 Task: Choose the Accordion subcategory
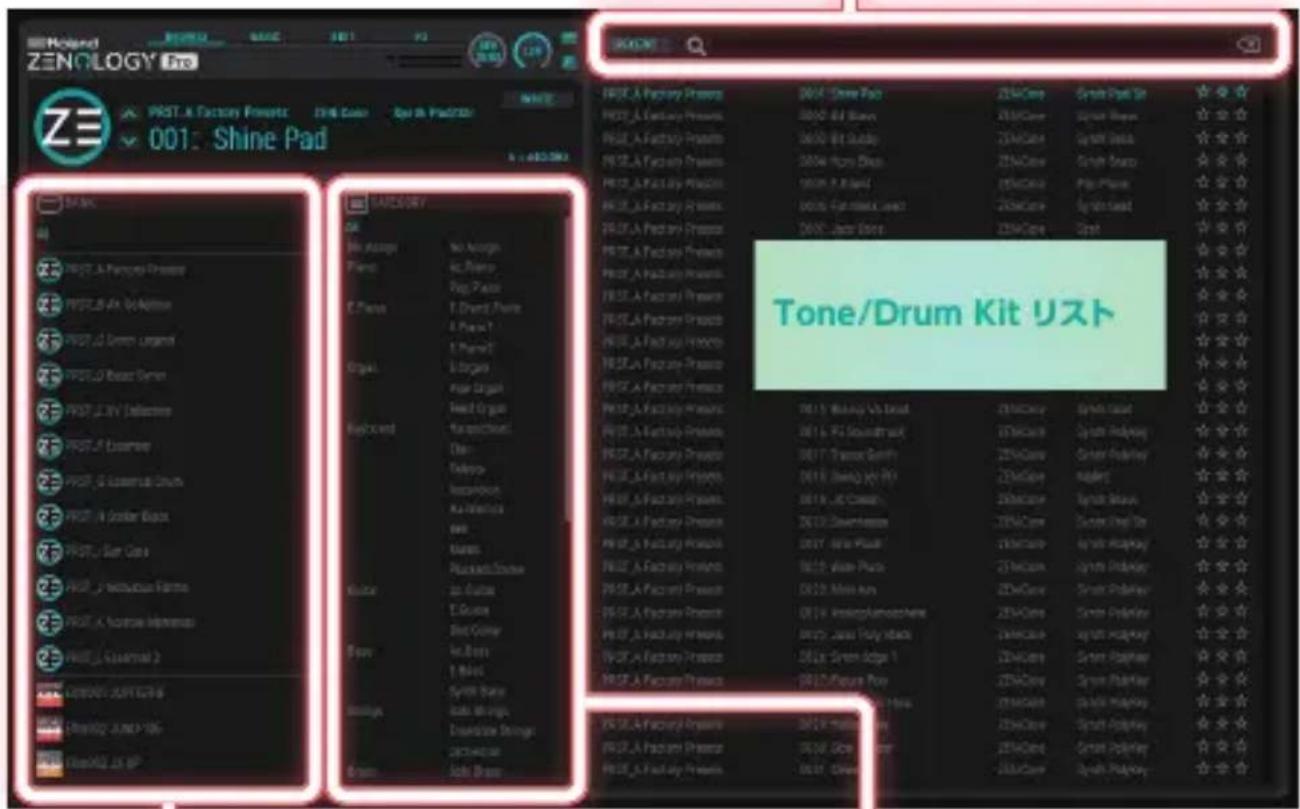pyautogui.click(x=474, y=490)
